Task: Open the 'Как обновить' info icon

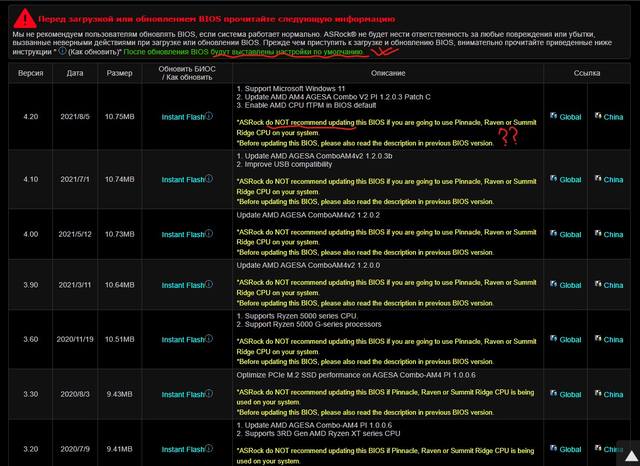Action: (x=62, y=51)
